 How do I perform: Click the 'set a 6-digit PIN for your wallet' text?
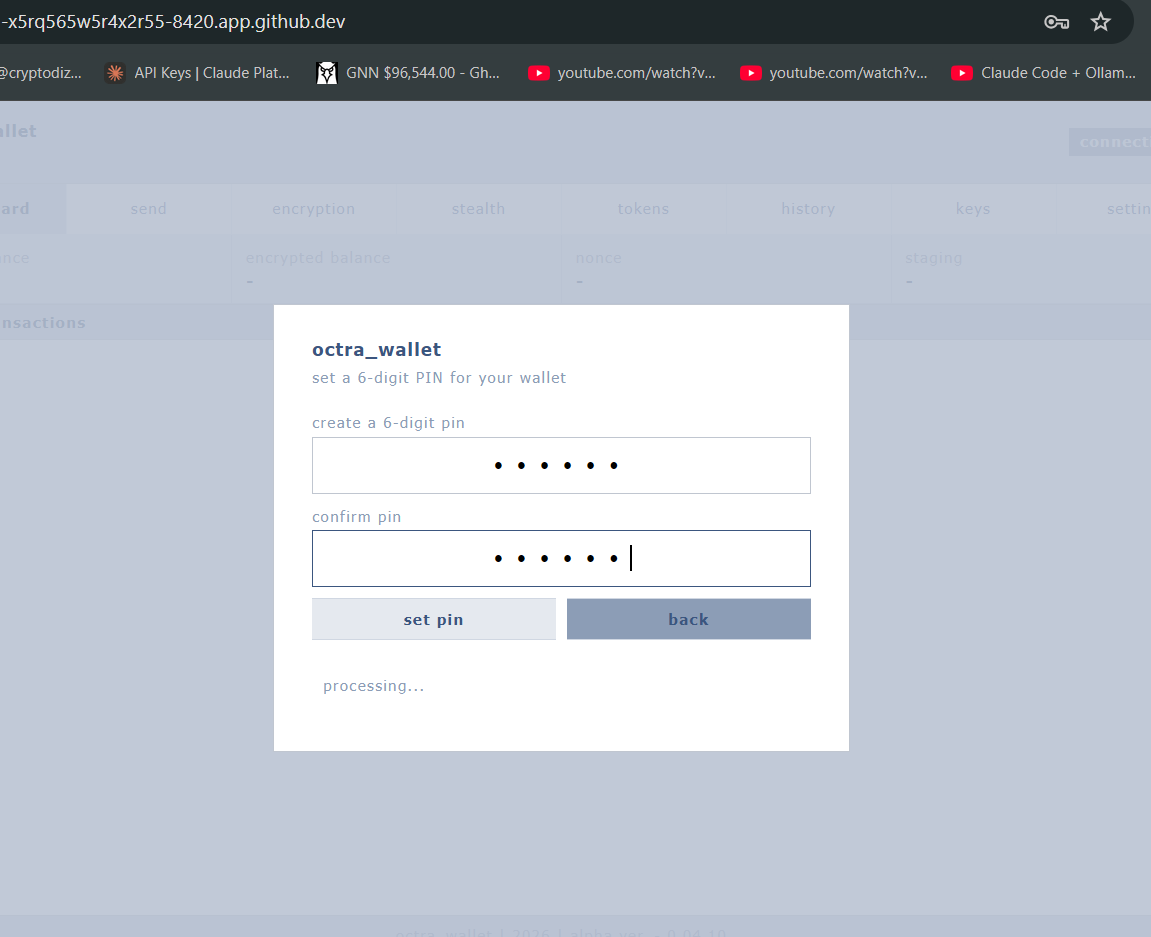pos(439,377)
